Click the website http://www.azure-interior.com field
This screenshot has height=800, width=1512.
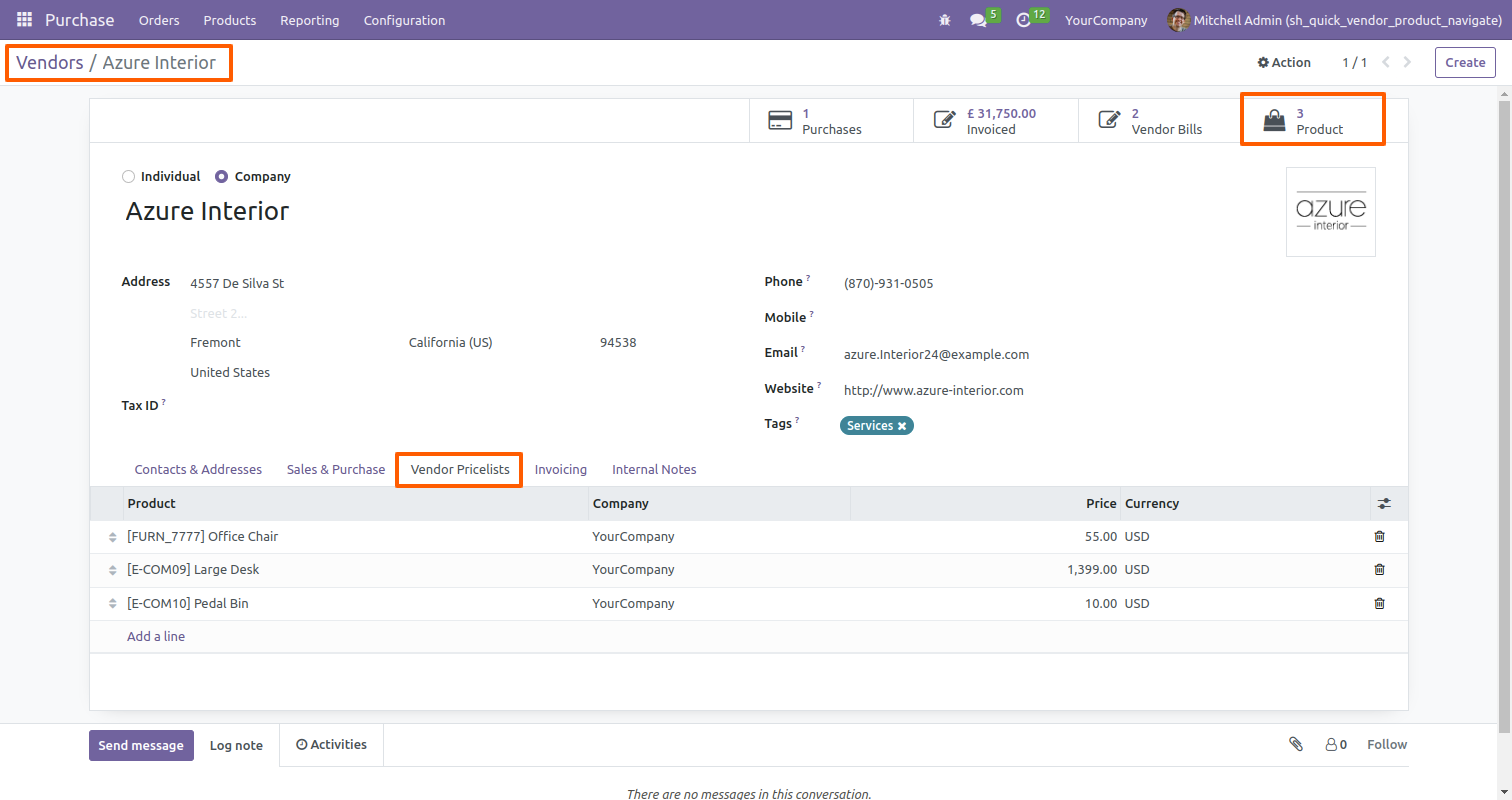(934, 391)
